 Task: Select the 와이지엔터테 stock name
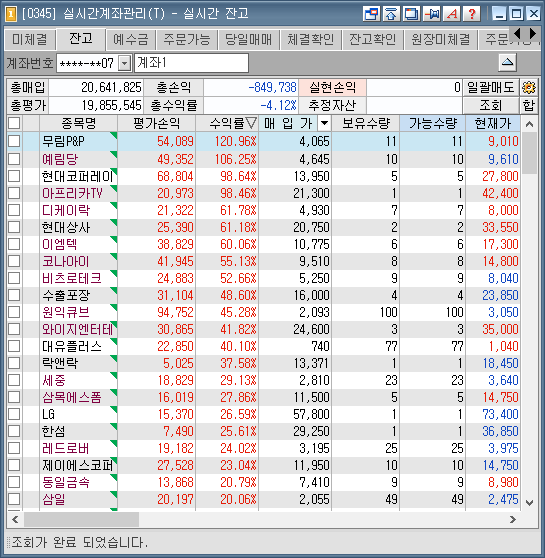click(x=77, y=329)
